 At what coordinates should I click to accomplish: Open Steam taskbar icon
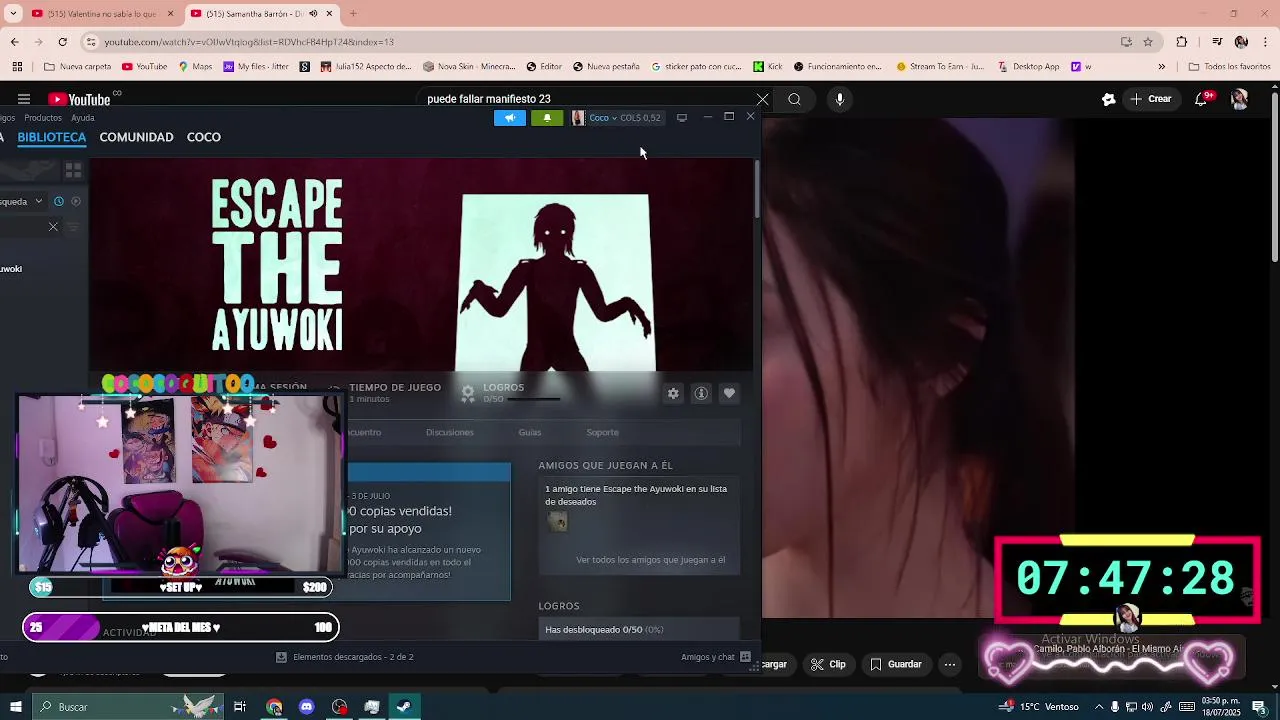(x=403, y=707)
